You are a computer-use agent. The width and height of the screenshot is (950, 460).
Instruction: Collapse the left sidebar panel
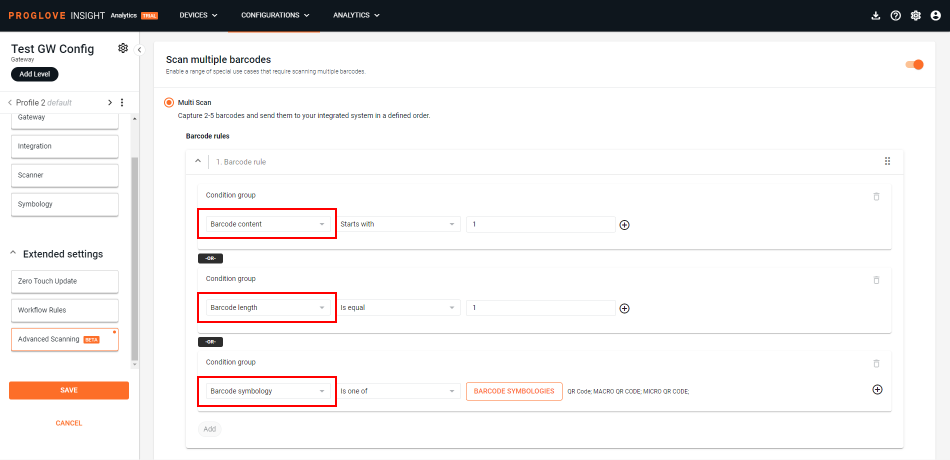pos(139,50)
